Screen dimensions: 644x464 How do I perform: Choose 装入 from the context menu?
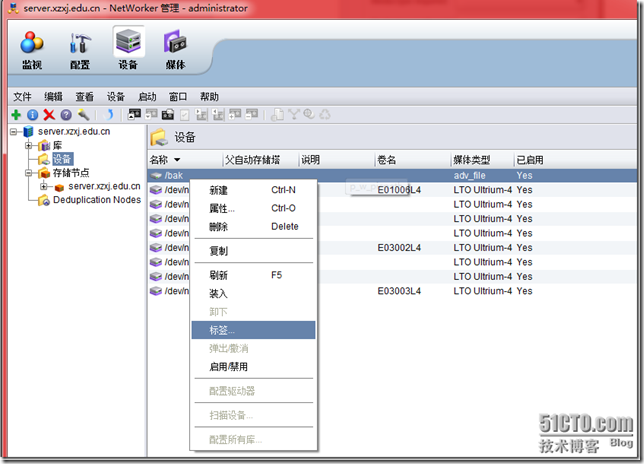(x=253, y=293)
